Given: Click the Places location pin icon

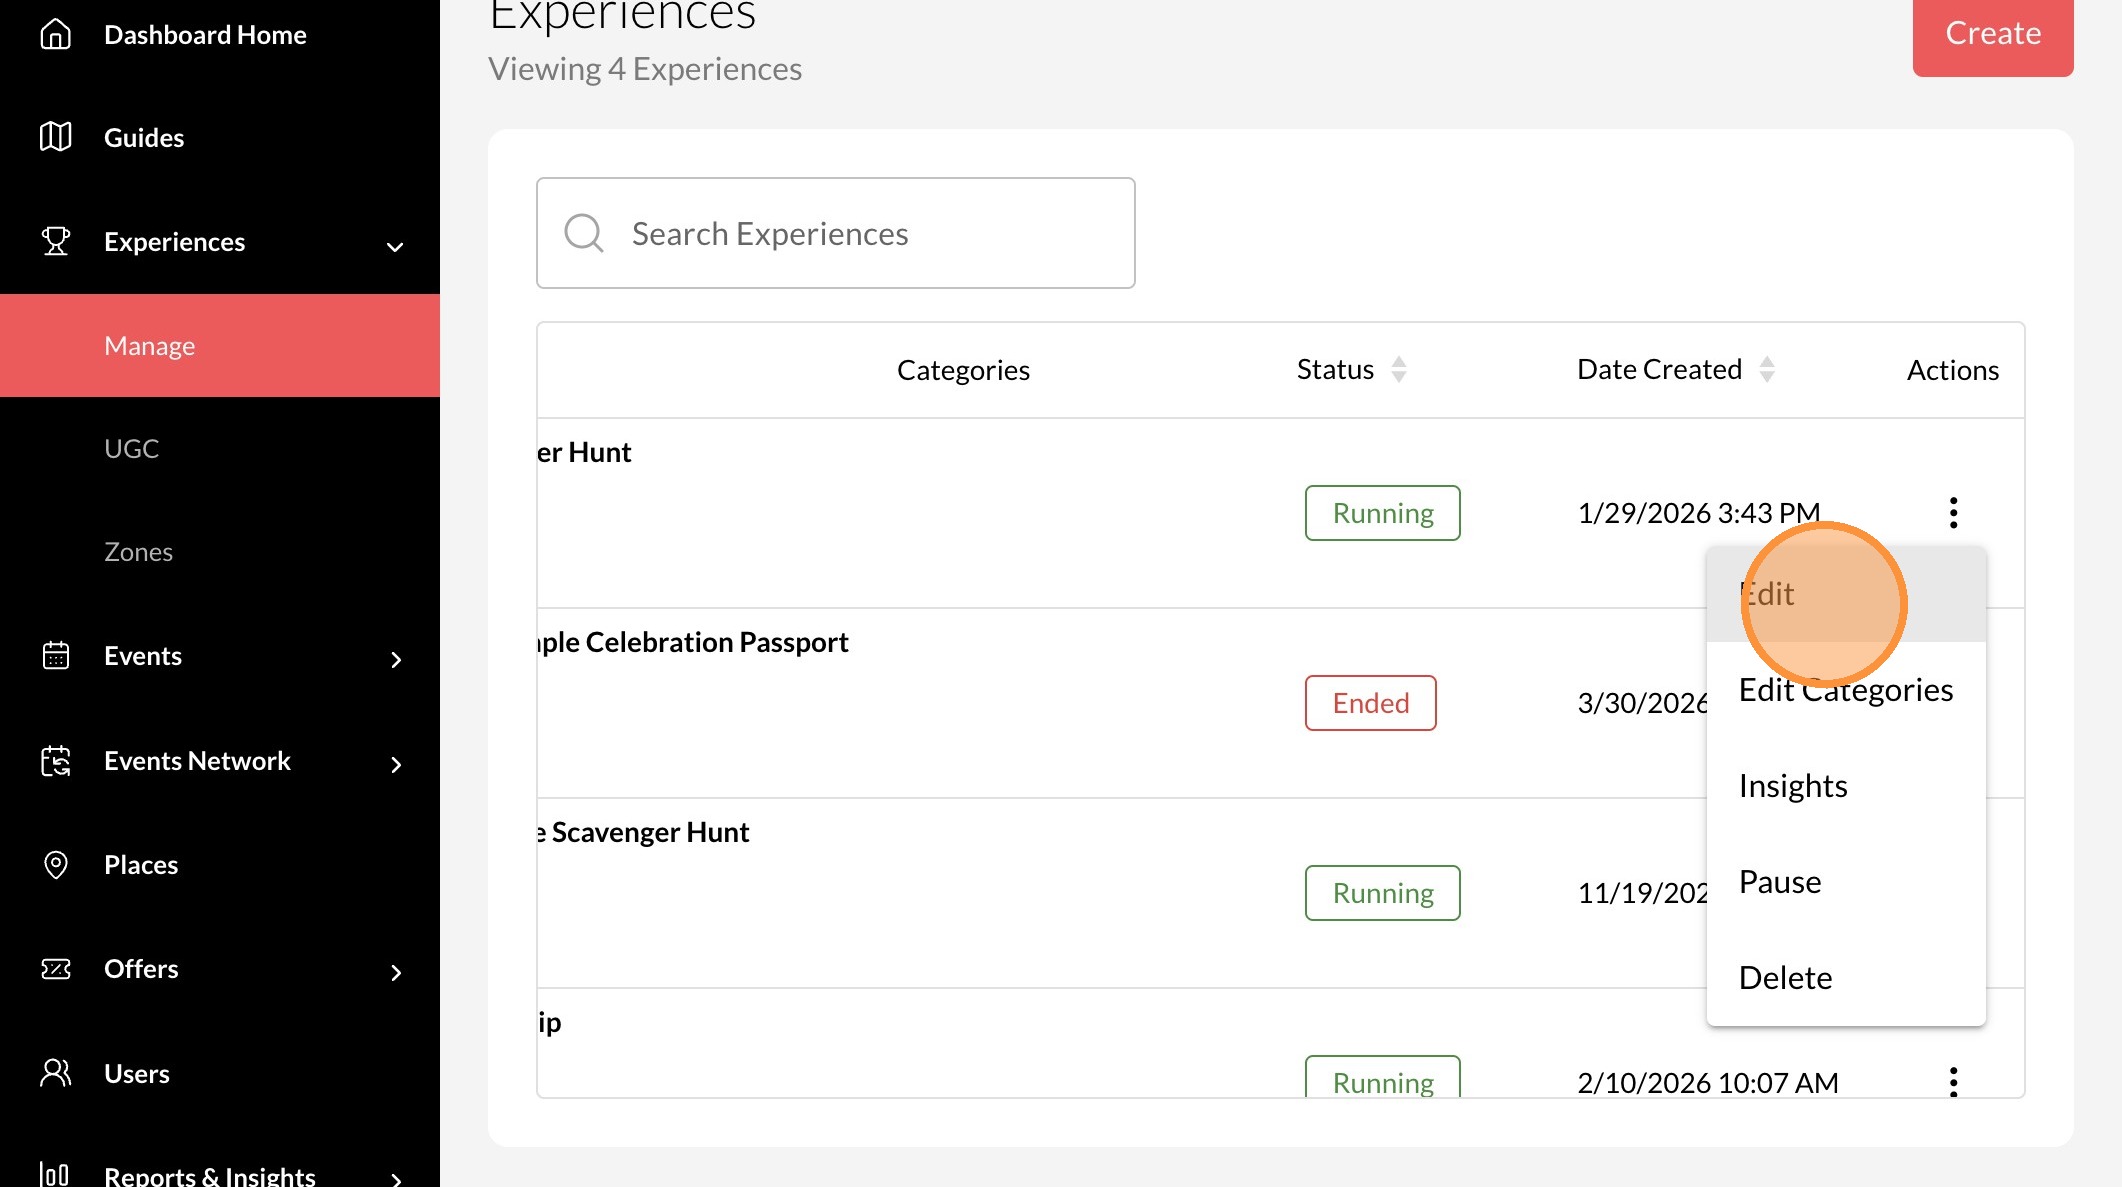Looking at the screenshot, I should tap(56, 865).
